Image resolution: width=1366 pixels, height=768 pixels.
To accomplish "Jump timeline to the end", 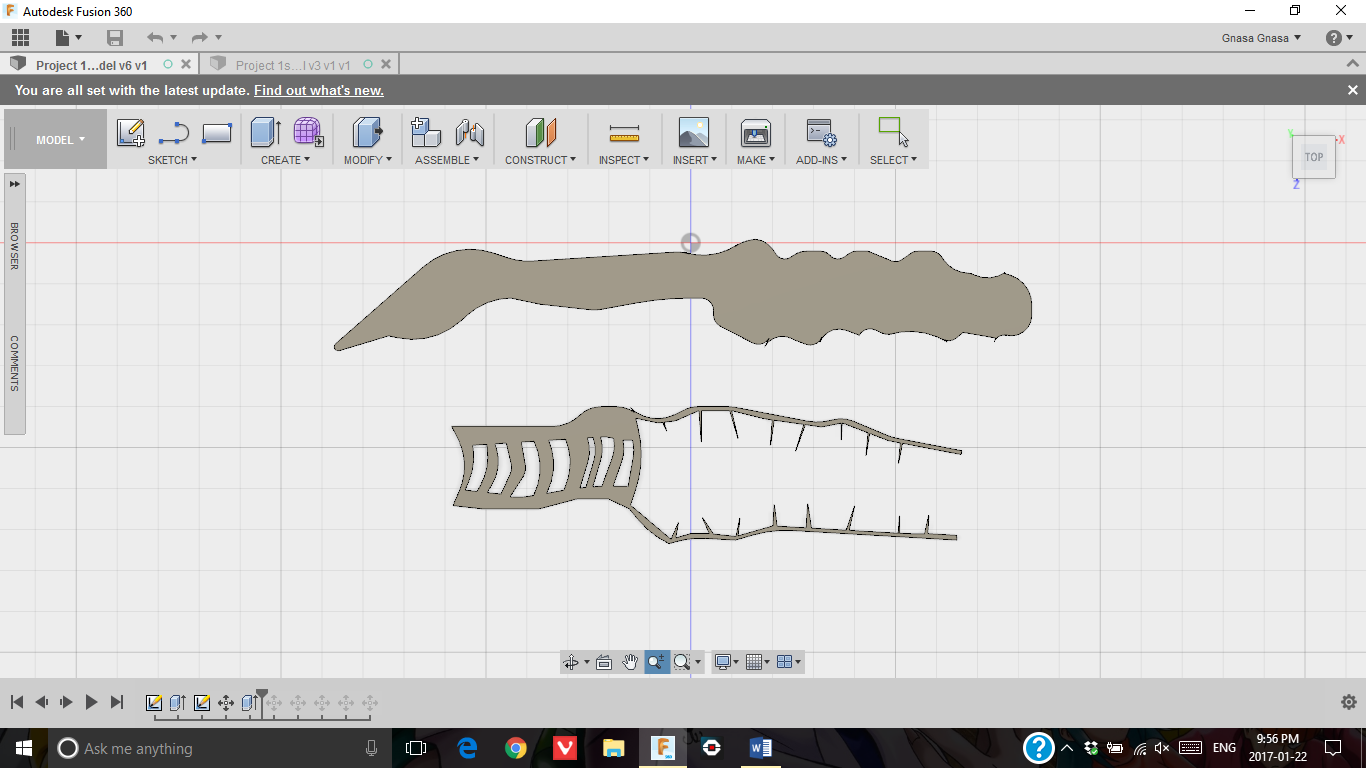I will click(117, 703).
